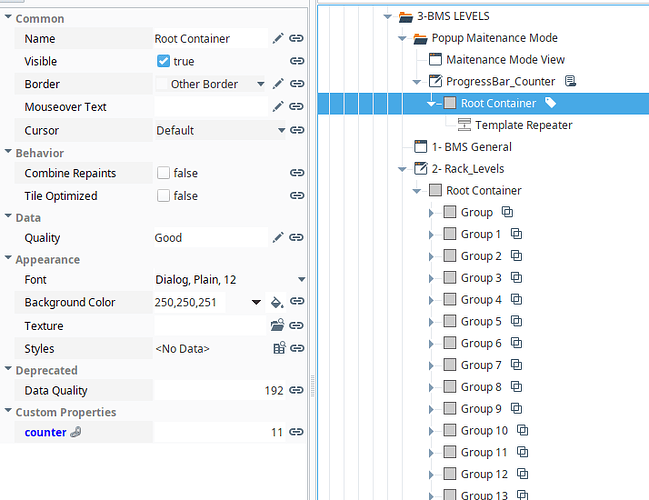Click the tag icon beside selected Root Container
The image size is (649, 500).
tap(550, 103)
